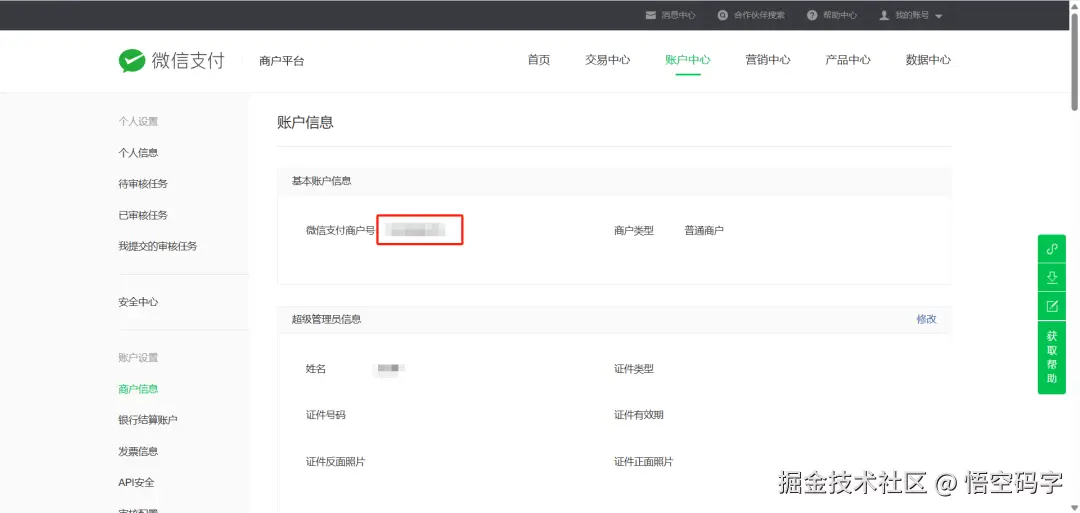The height and width of the screenshot is (513, 1080).
Task: Click the 微信支付商户号 label
Action: tap(340, 230)
